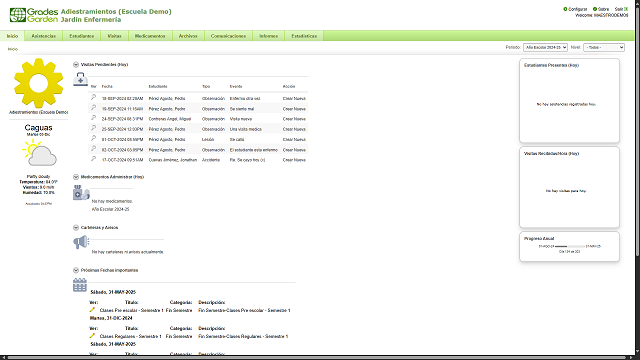Open the Período dropdown
Screen dimensions: 640x360
[x=545, y=47]
